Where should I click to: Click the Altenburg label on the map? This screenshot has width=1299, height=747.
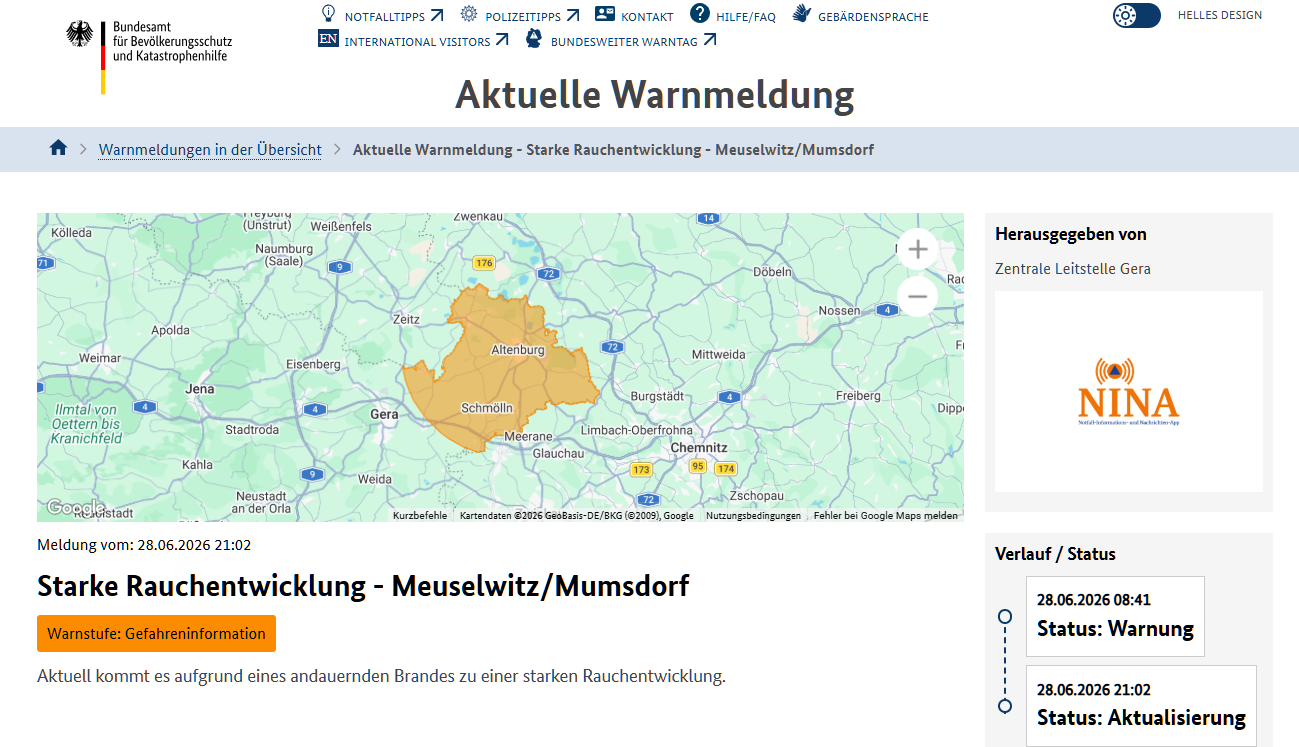click(x=518, y=350)
